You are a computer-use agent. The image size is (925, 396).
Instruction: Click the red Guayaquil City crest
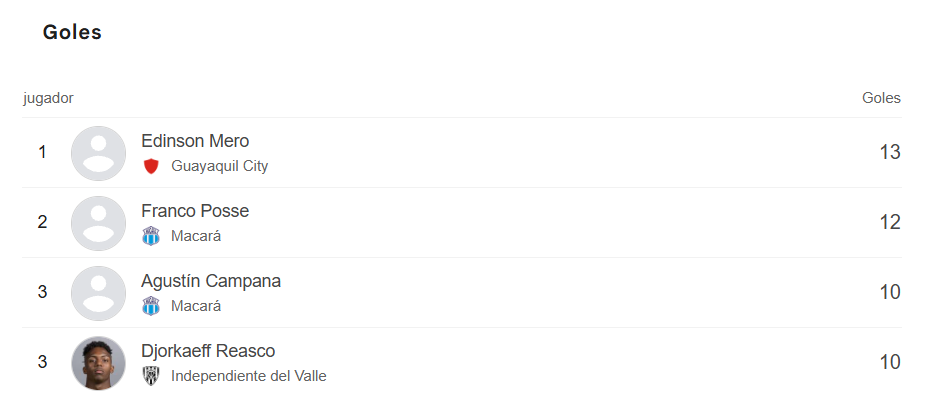151,166
